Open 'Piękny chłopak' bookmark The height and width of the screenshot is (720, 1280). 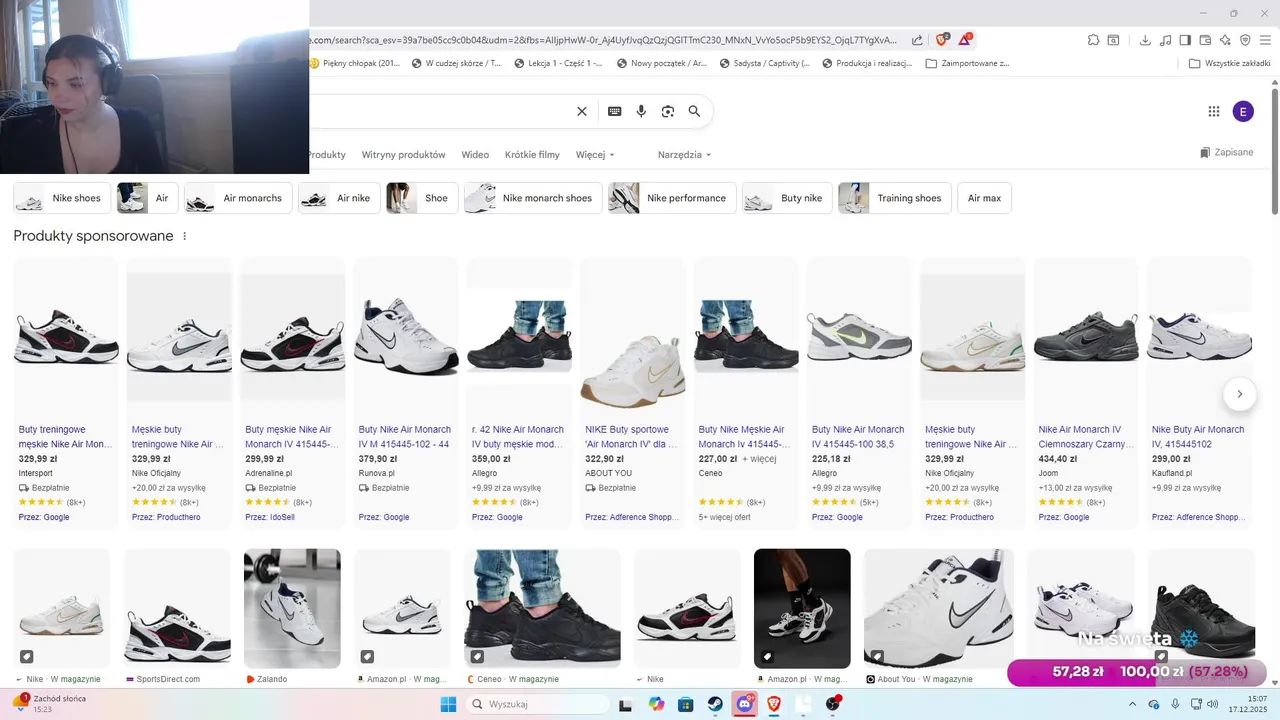click(354, 63)
